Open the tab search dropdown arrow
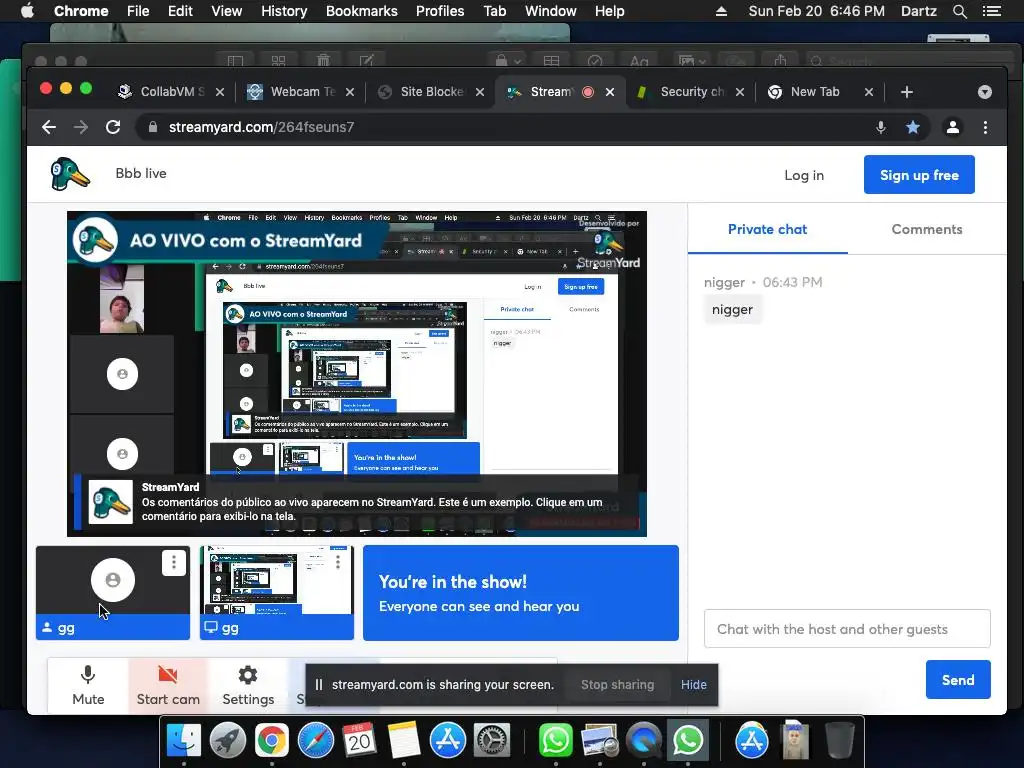The image size is (1024, 768). 985,92
